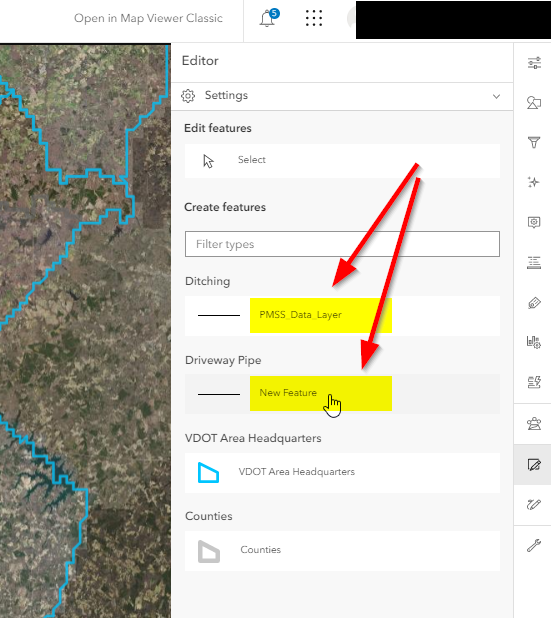Viewport: 551px width, 618px height.
Task: Click the active Edit icon in sidebar
Action: [534, 465]
